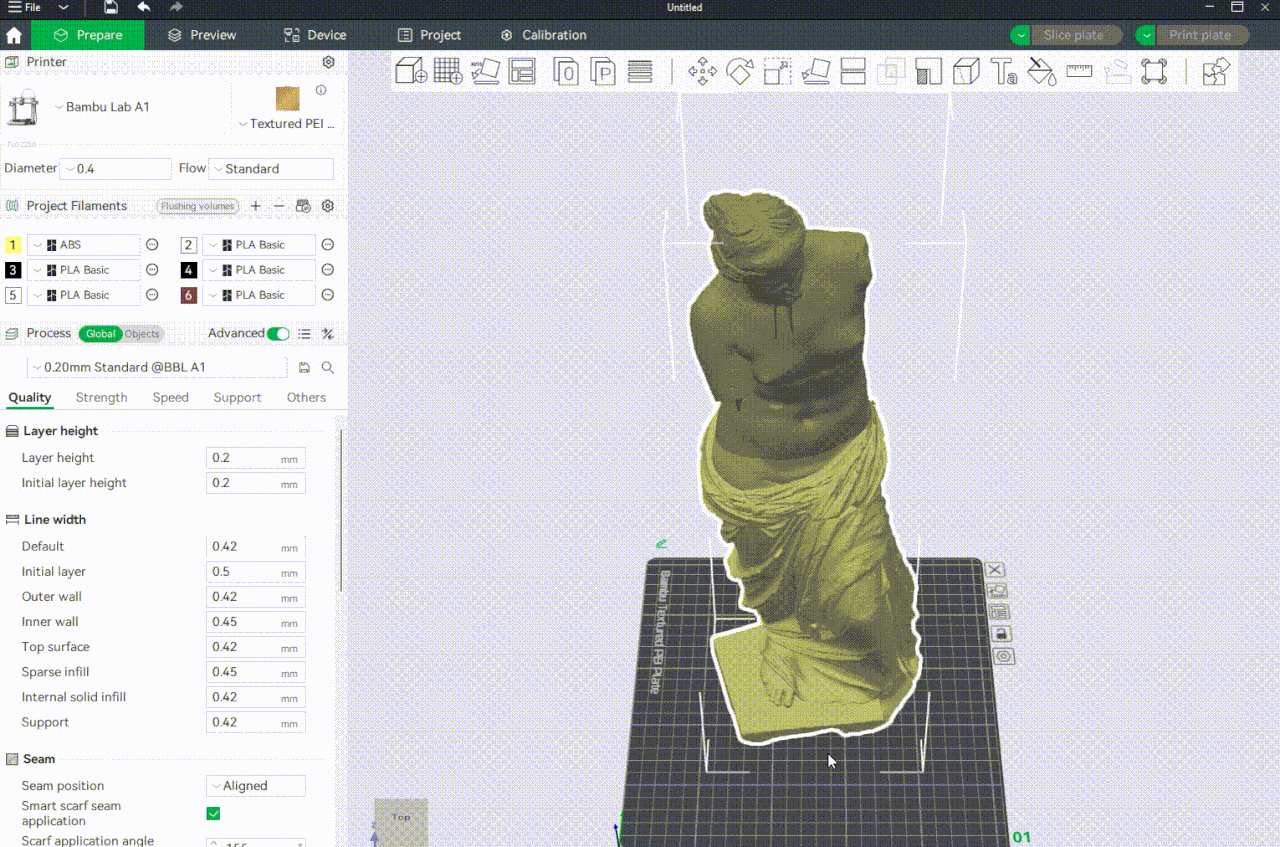Select Global process scope
The height and width of the screenshot is (847, 1280).
[100, 334]
